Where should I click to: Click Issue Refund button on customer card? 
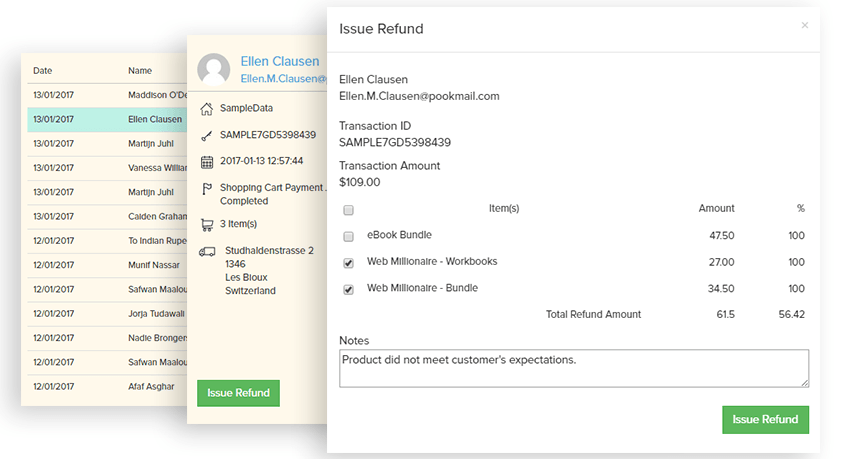[x=238, y=393]
